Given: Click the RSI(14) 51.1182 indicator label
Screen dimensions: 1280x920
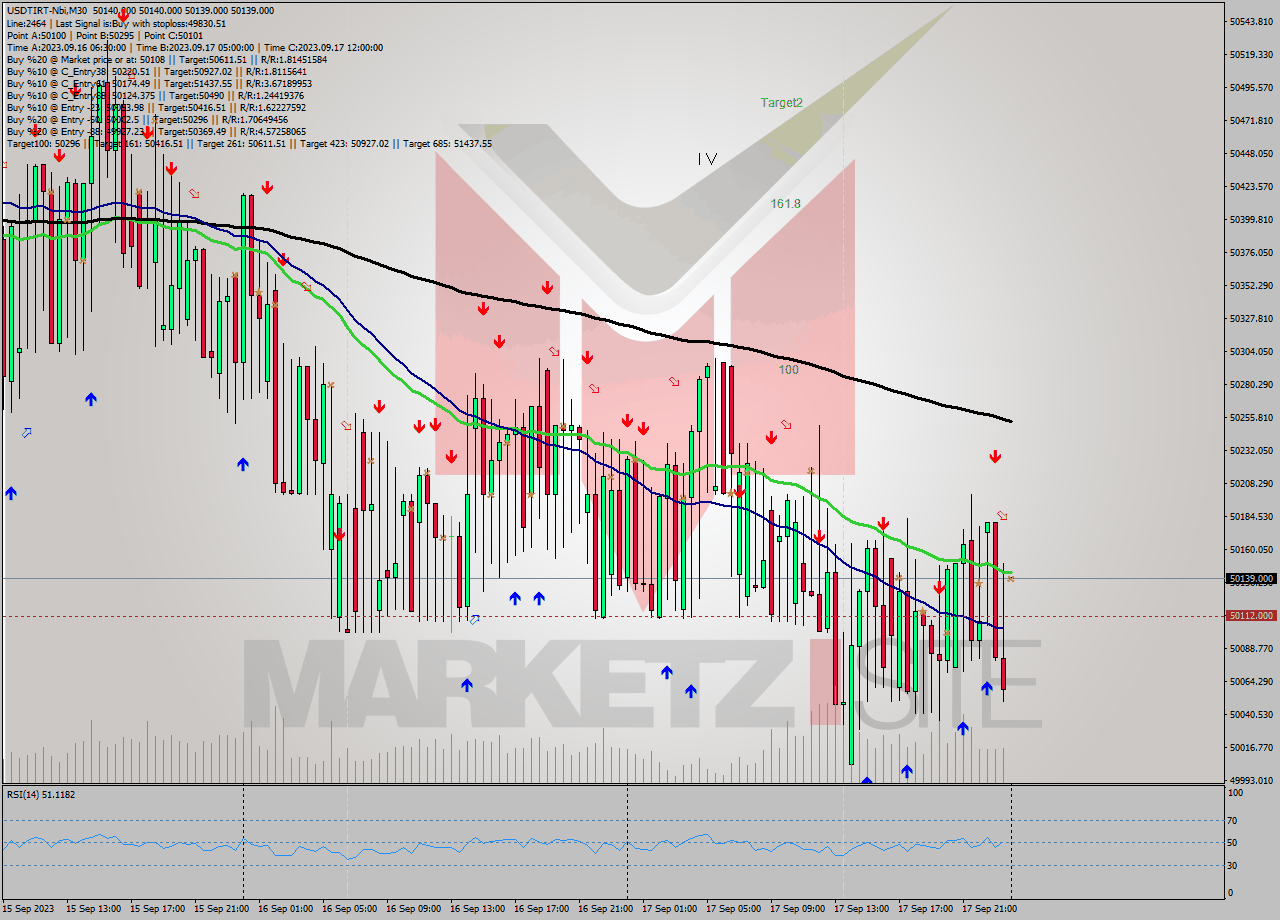Looking at the screenshot, I should click(x=41, y=794).
